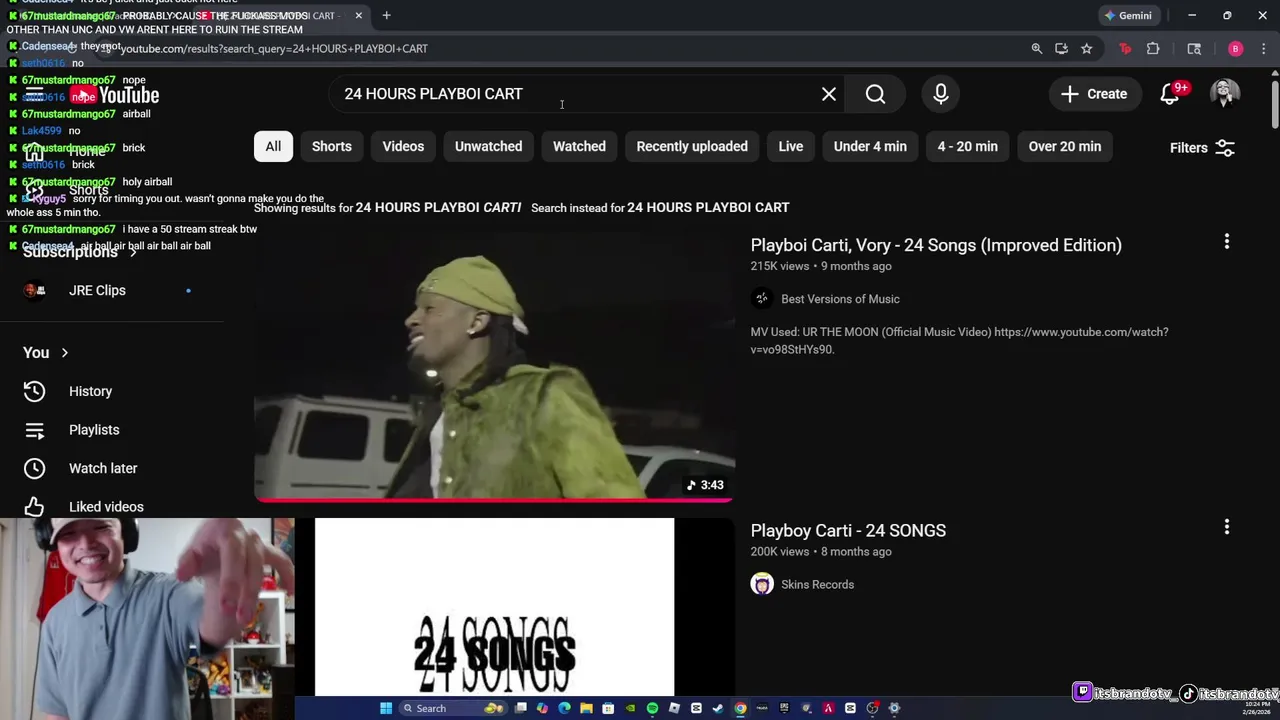The width and height of the screenshot is (1280, 720).
Task: Open the Chrome extensions puzzle icon
Action: click(x=1153, y=48)
